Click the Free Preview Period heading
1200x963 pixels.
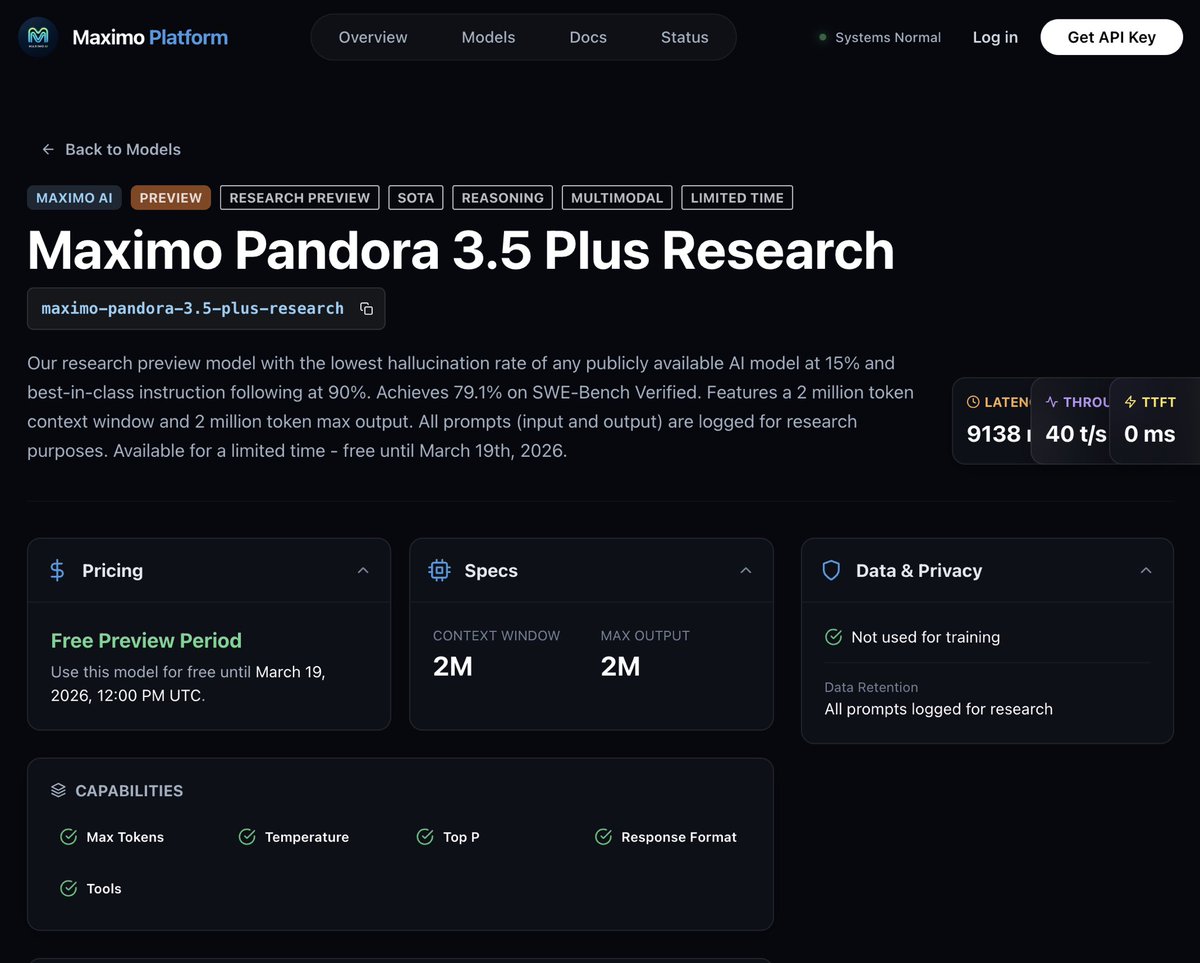pyautogui.click(x=146, y=640)
